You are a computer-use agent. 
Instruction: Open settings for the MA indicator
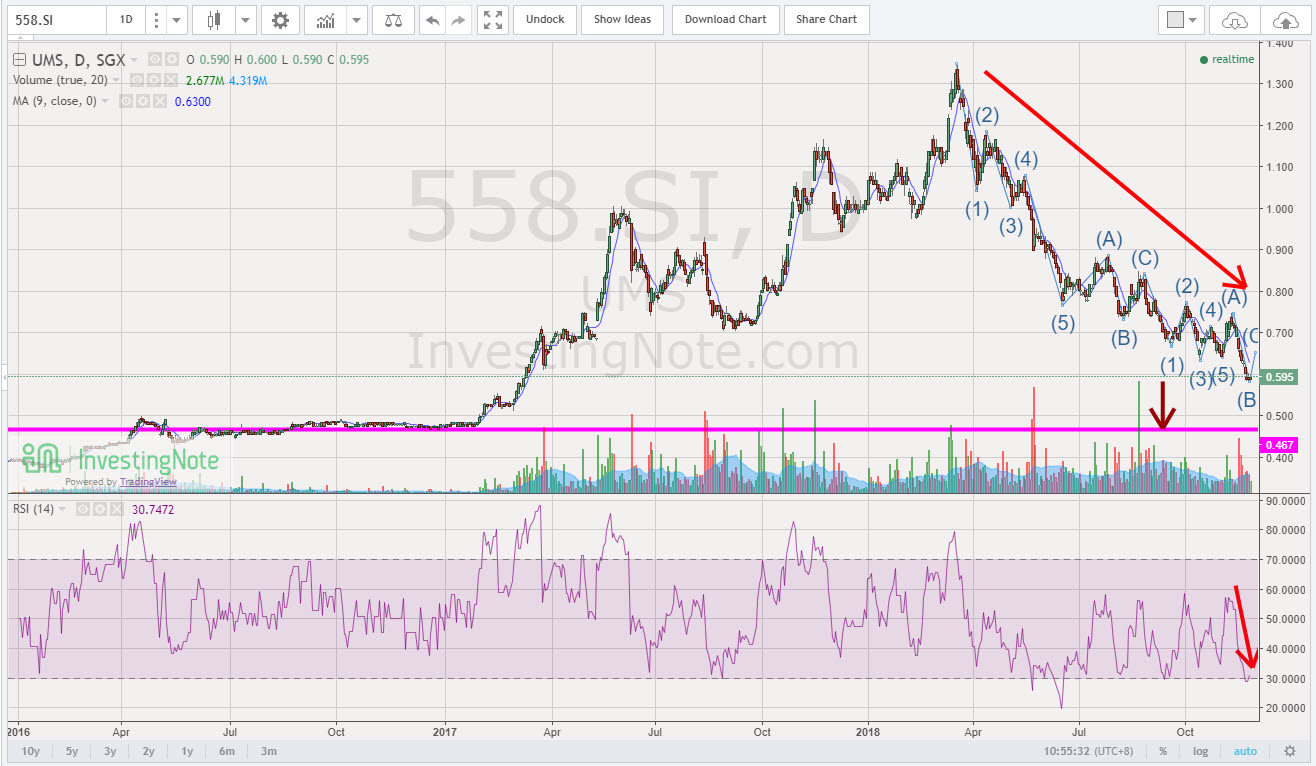click(144, 100)
